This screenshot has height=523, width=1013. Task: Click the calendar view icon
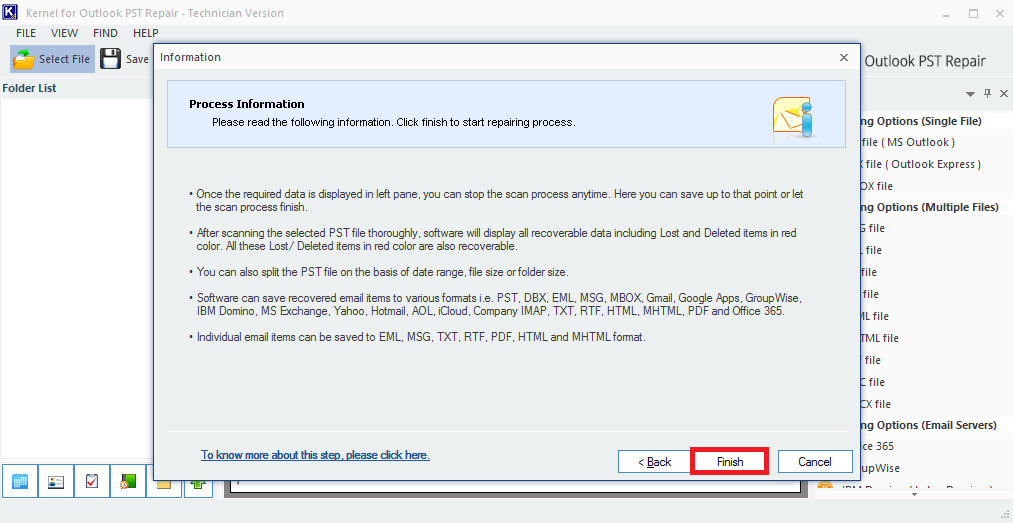pyautogui.click(x=20, y=482)
